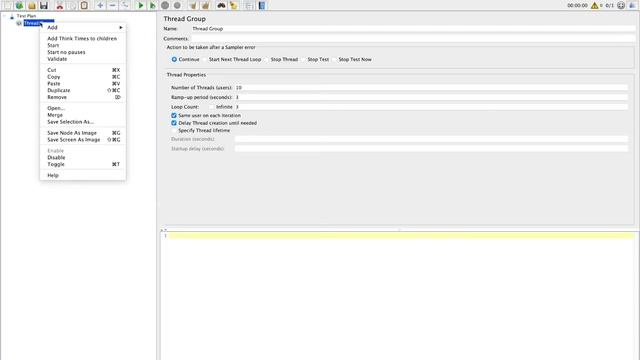
Task: Click the Shutdown test toolbar icon
Action: tap(177, 5)
